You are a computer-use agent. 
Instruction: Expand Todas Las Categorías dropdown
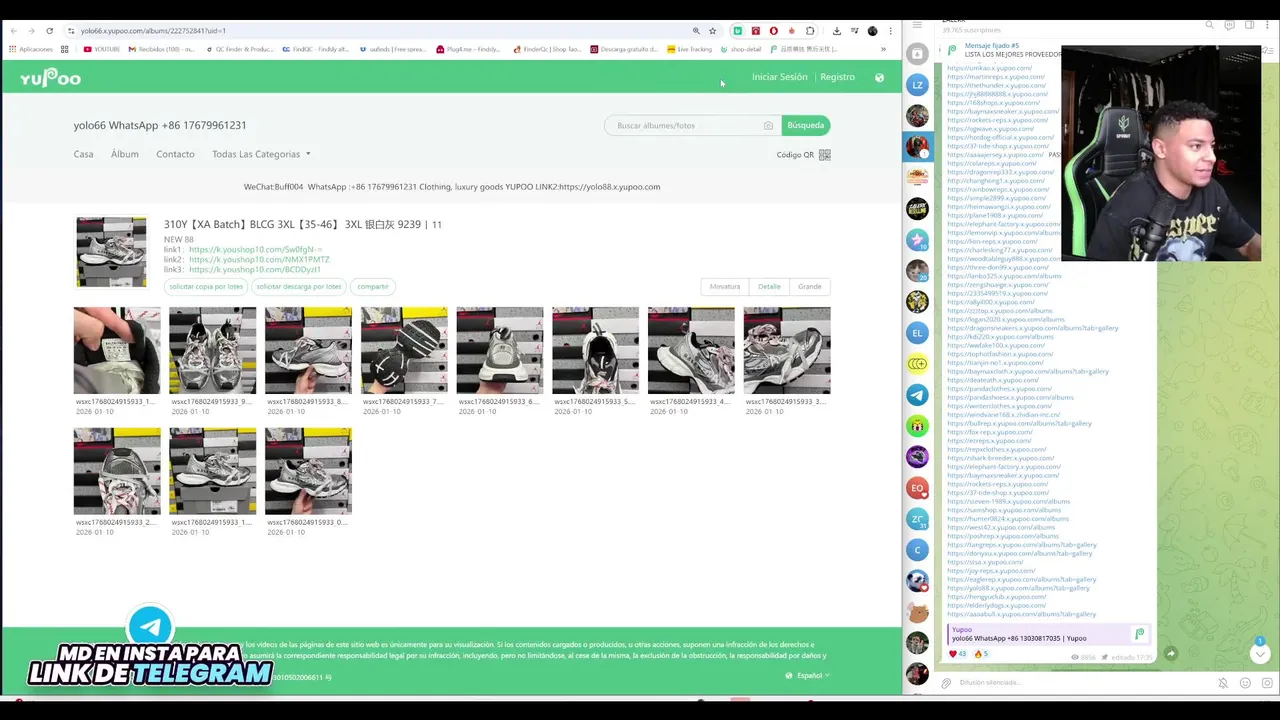pyautogui.click(x=261, y=154)
